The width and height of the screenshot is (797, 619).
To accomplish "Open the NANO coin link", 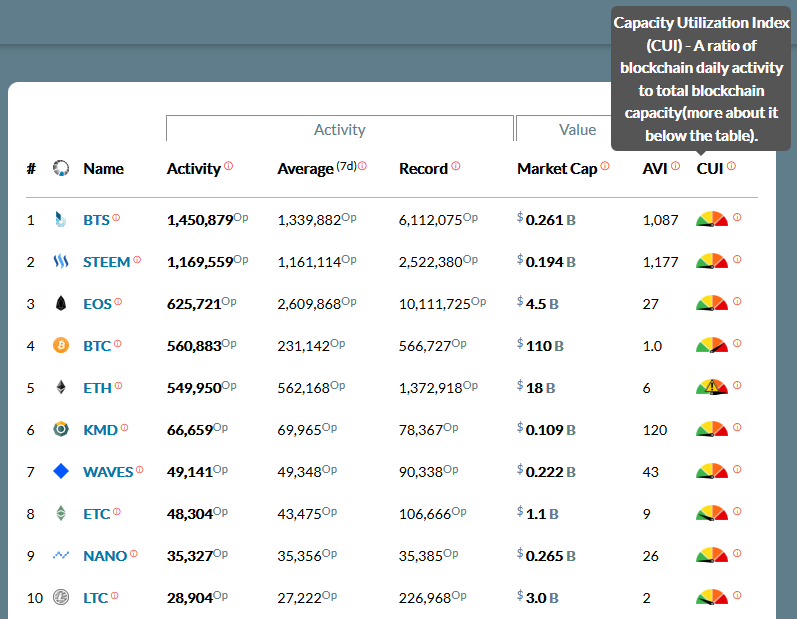I will 105,556.
